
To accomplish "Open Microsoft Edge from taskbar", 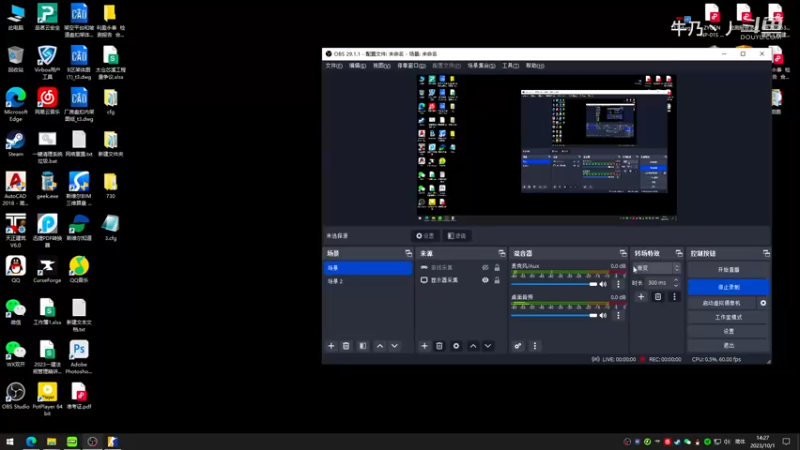I will pyautogui.click(x=31, y=441).
